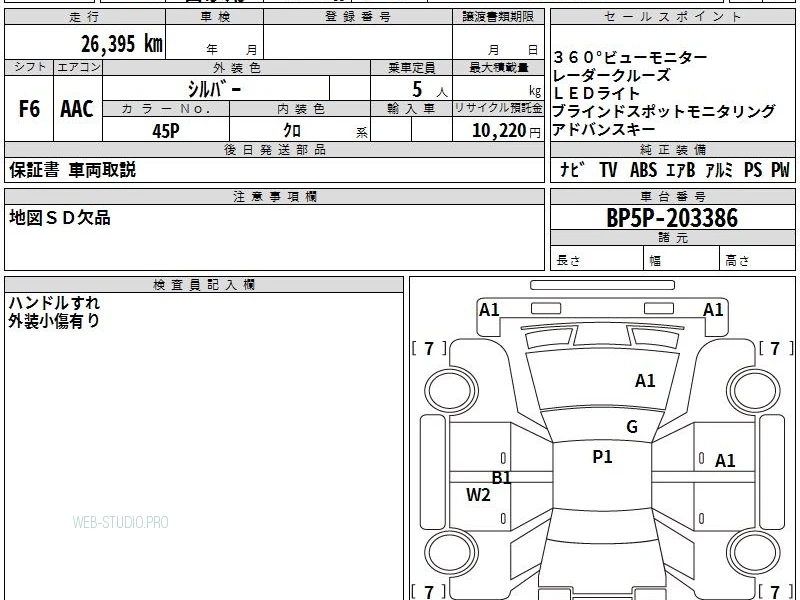Viewport: 800px width, 600px height.
Task: Click the 注意事項欄 section header
Action: (x=274, y=196)
